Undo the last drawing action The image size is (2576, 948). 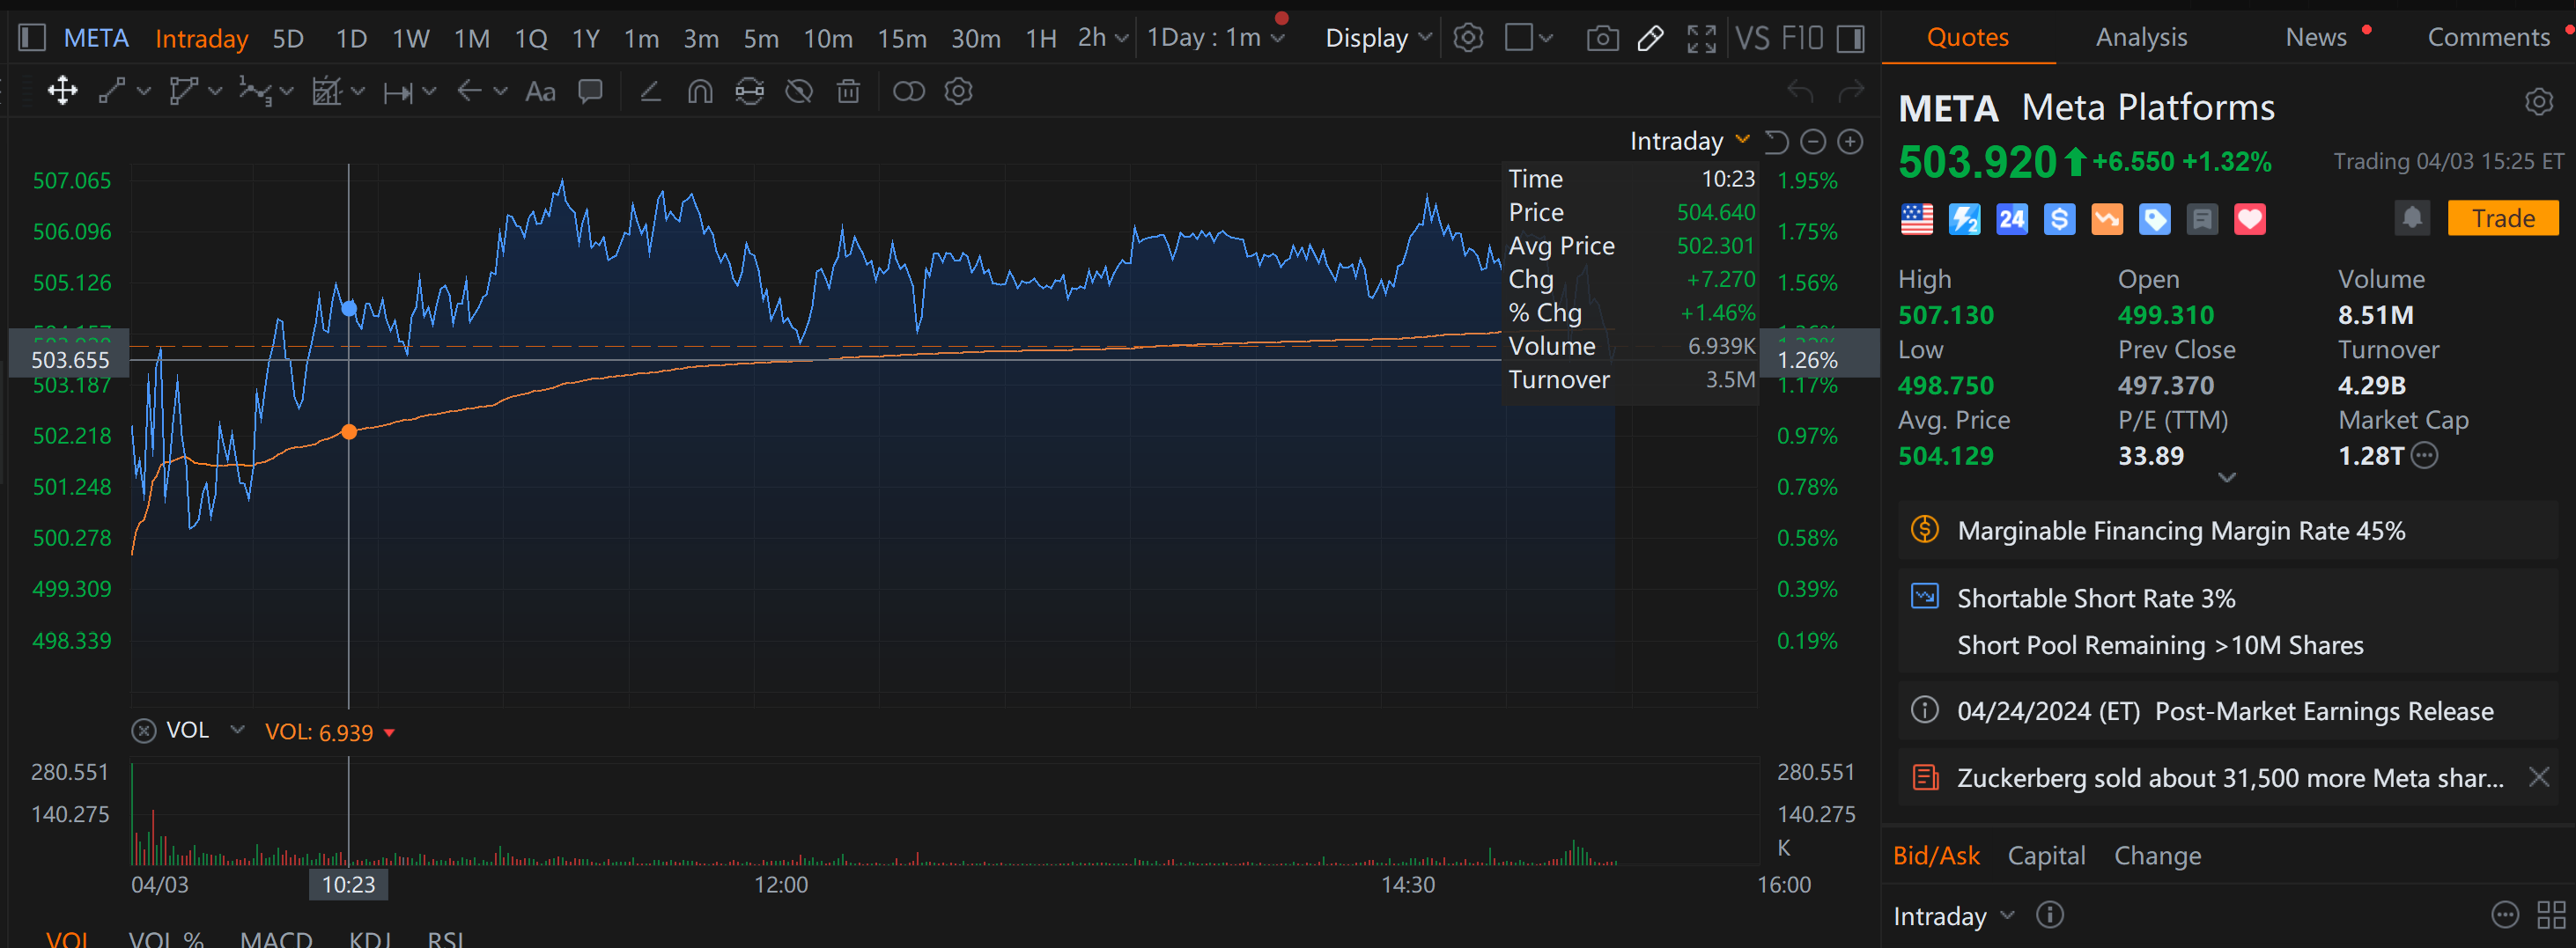[x=1800, y=91]
